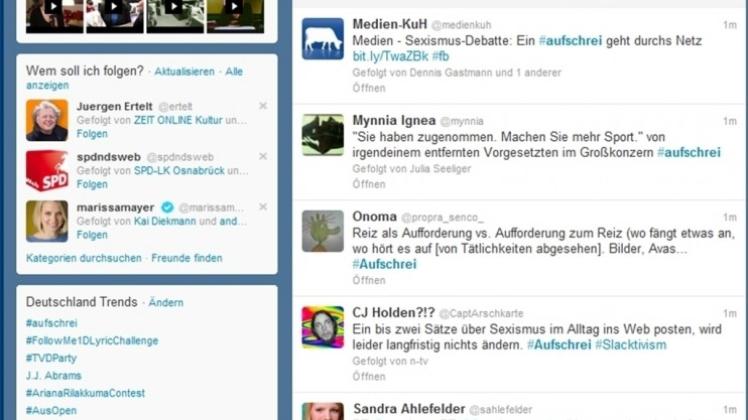
Task: Open Sandra Ahlefelder profile avatar
Action: pos(322,411)
